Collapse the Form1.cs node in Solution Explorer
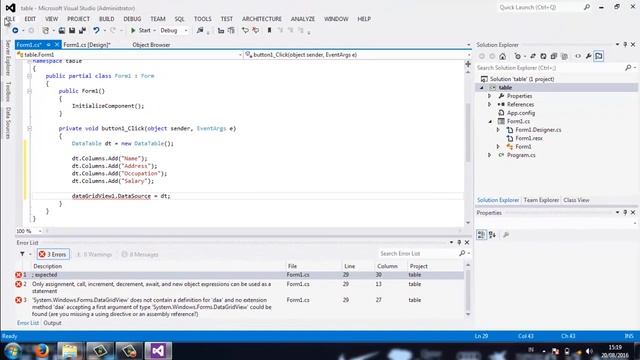The width and height of the screenshot is (640, 360). [x=490, y=122]
